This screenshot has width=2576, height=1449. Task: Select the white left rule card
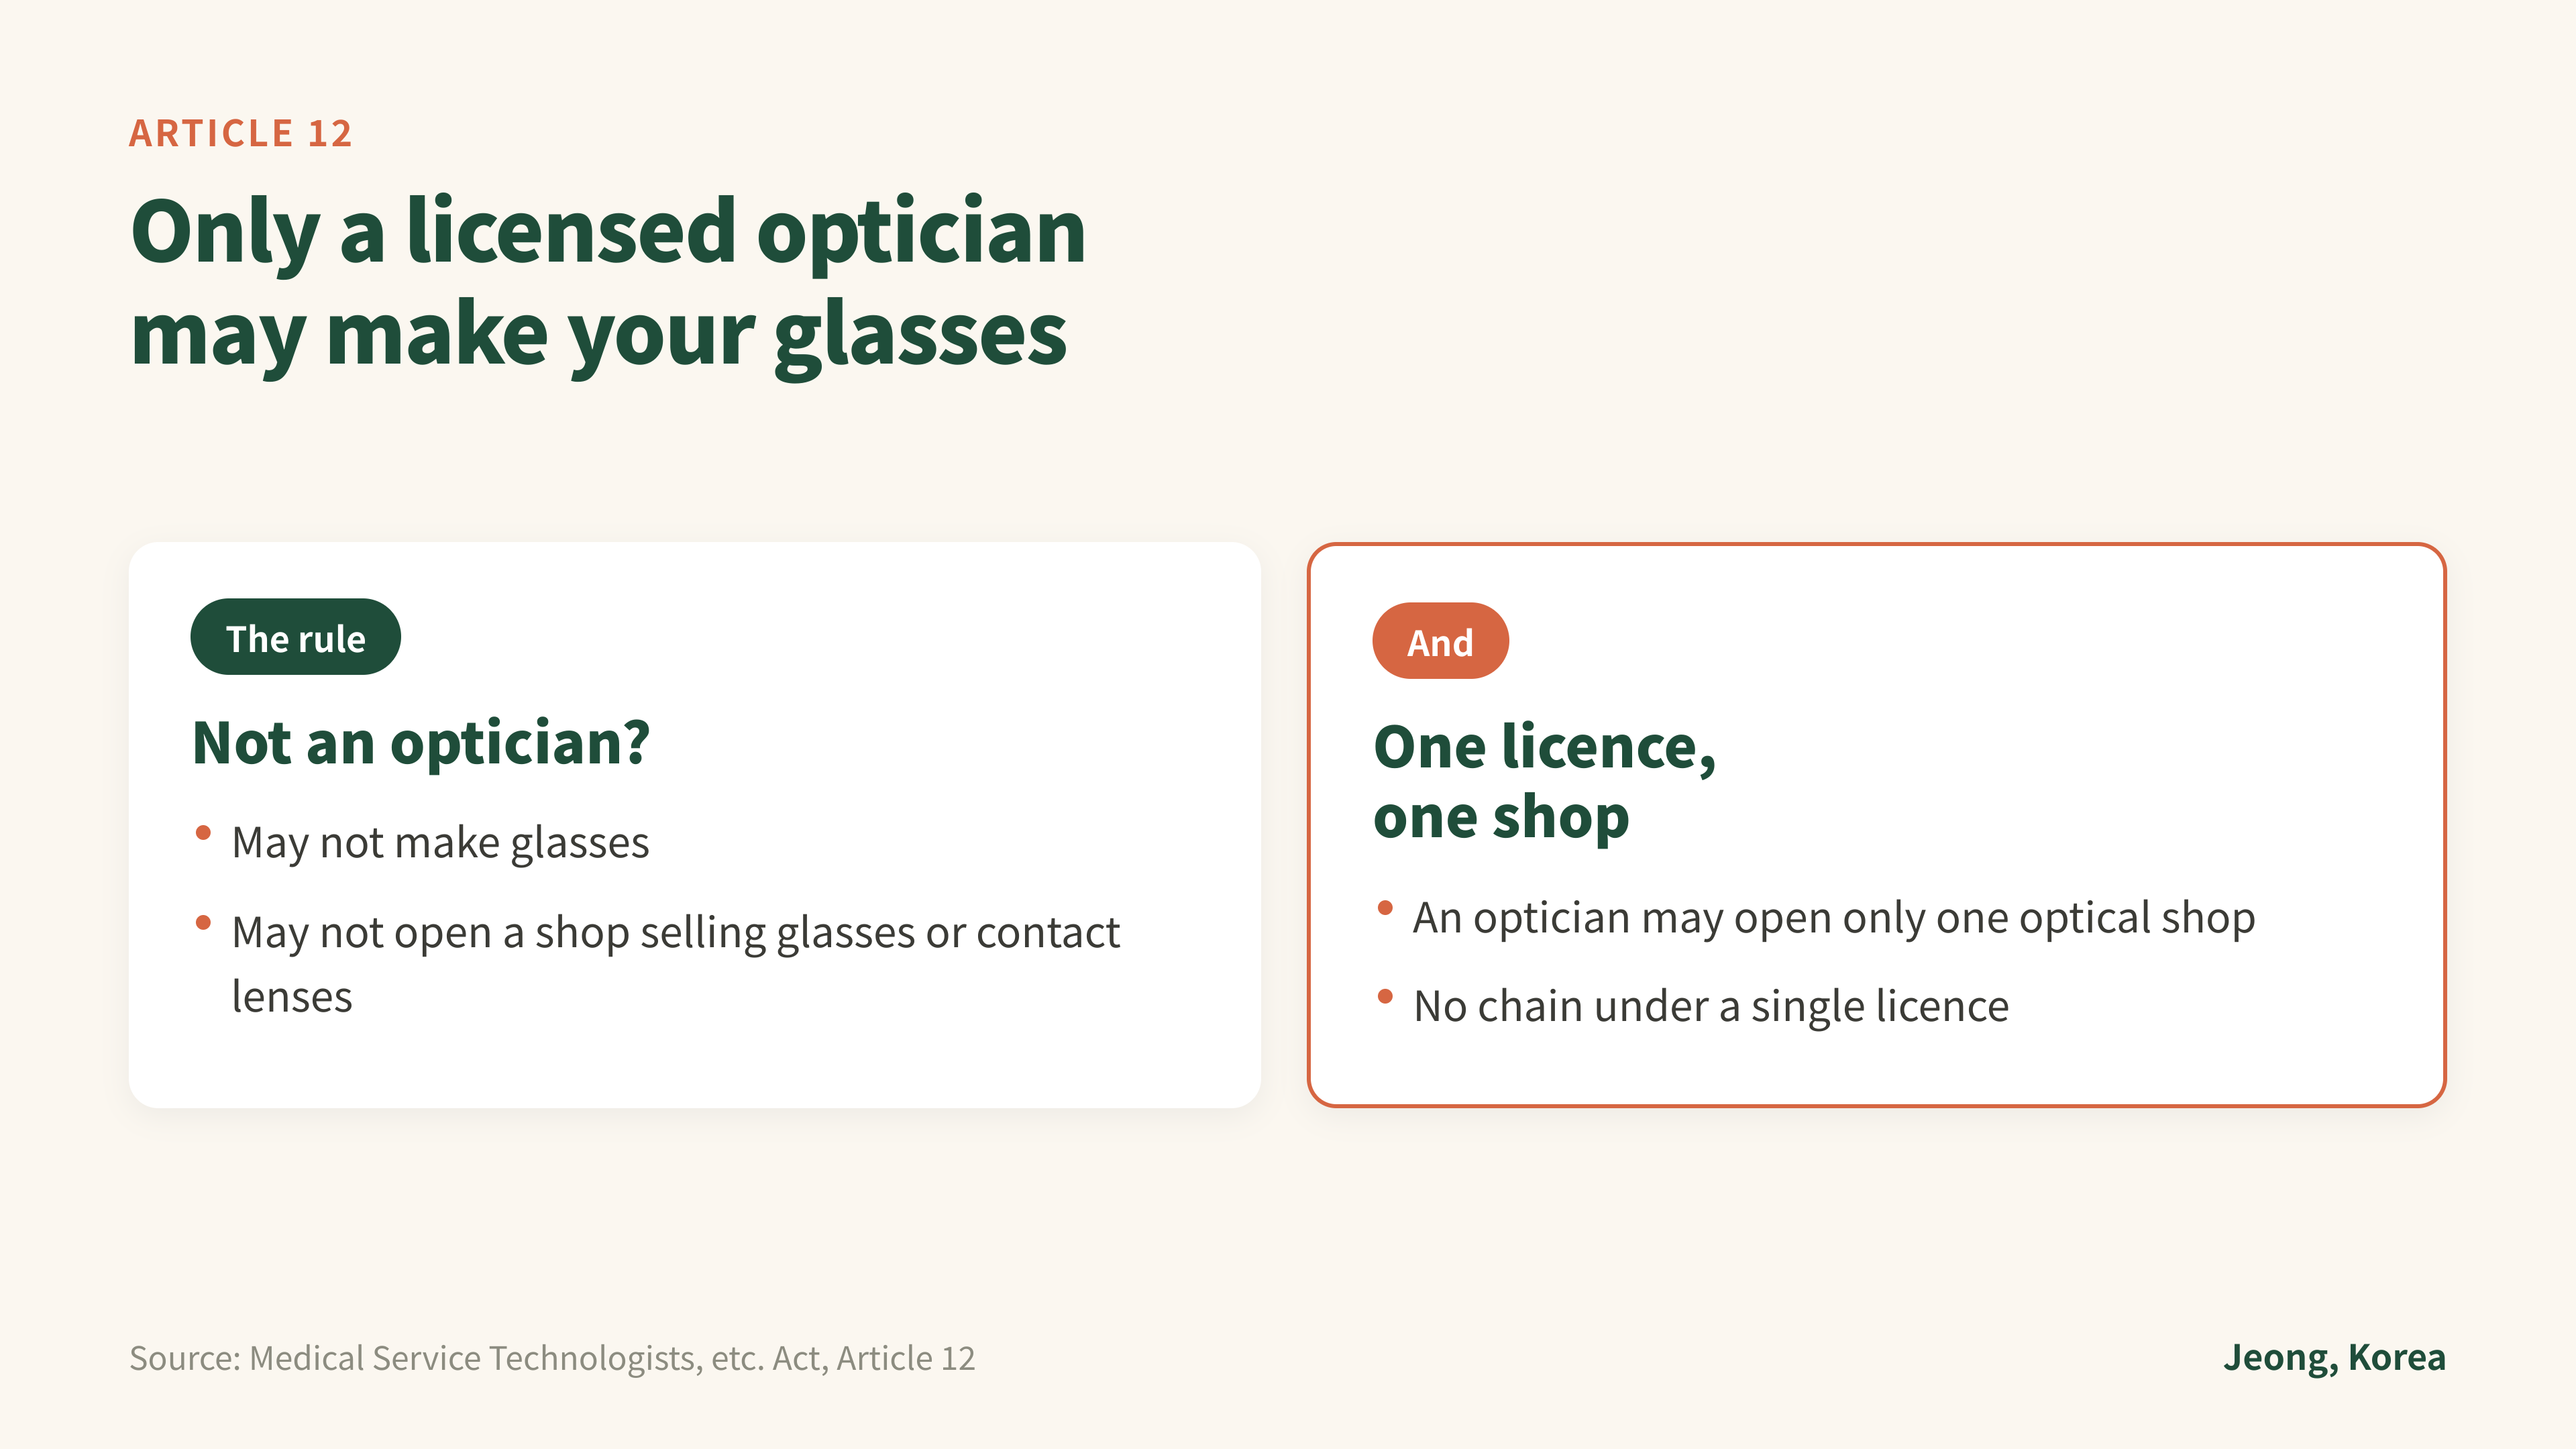pyautogui.click(x=694, y=825)
